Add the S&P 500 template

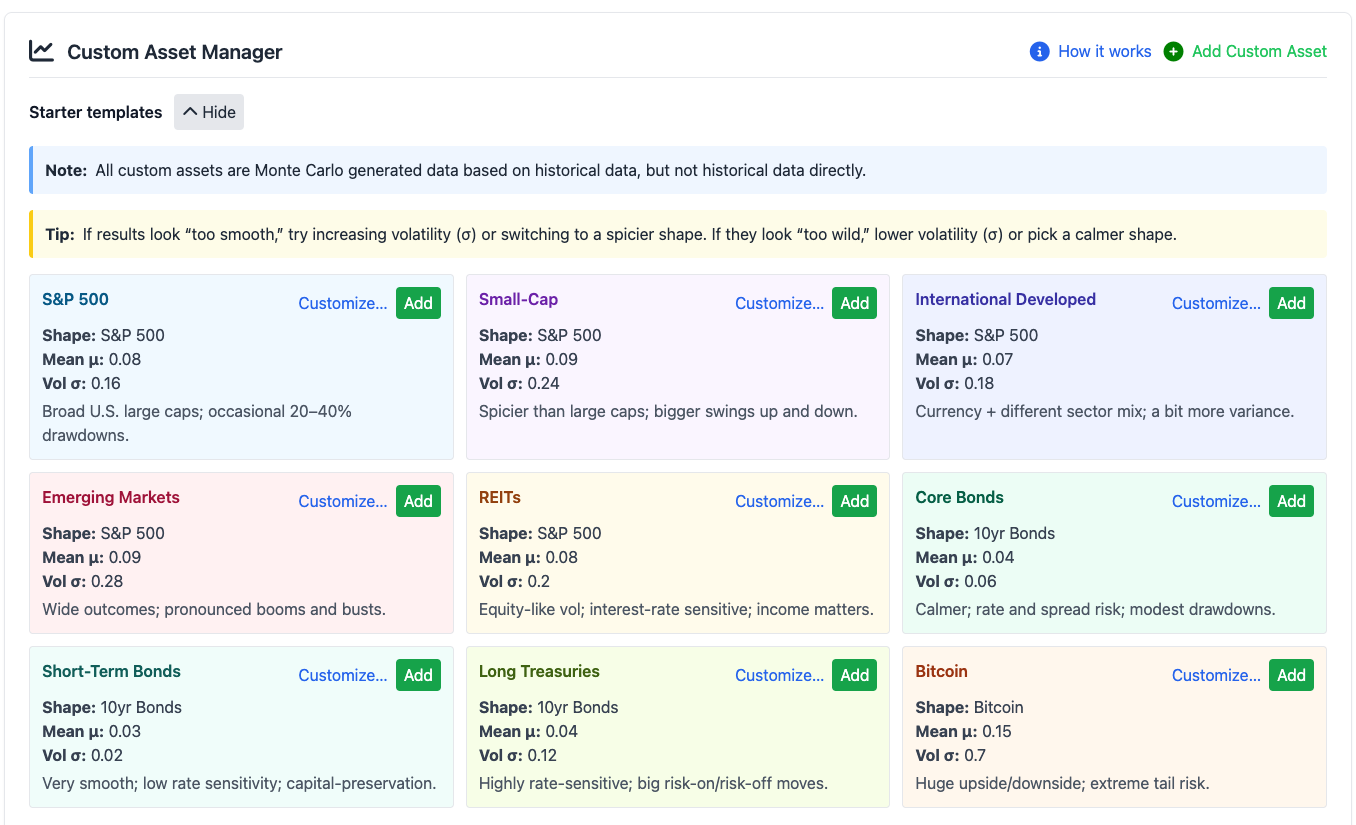(x=418, y=303)
